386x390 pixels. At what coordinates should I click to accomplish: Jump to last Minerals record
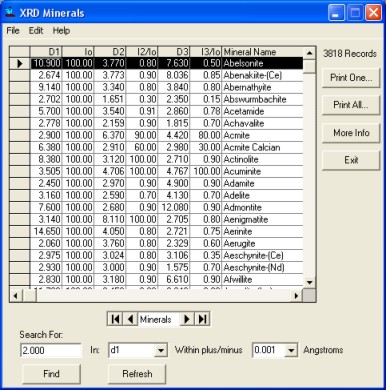202,319
